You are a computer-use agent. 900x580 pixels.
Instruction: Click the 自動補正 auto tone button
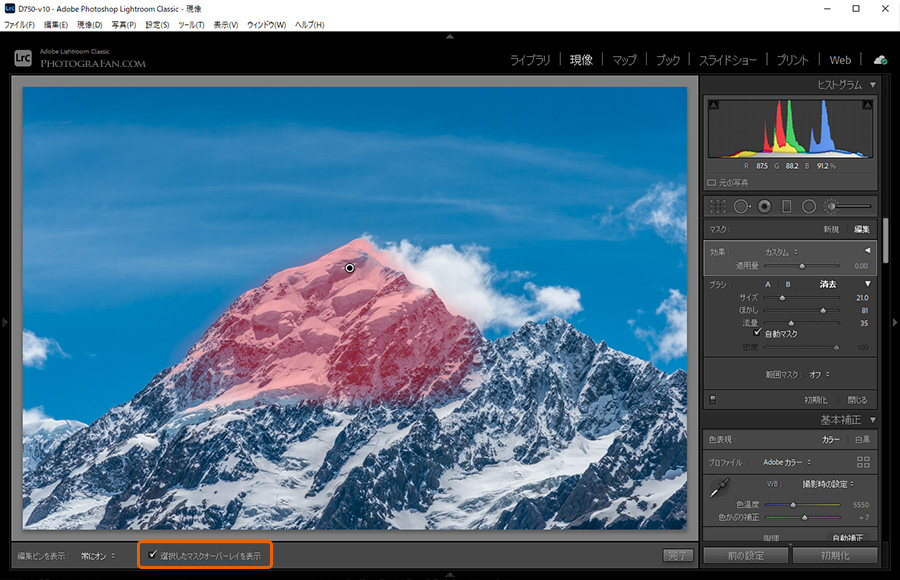pos(848,538)
